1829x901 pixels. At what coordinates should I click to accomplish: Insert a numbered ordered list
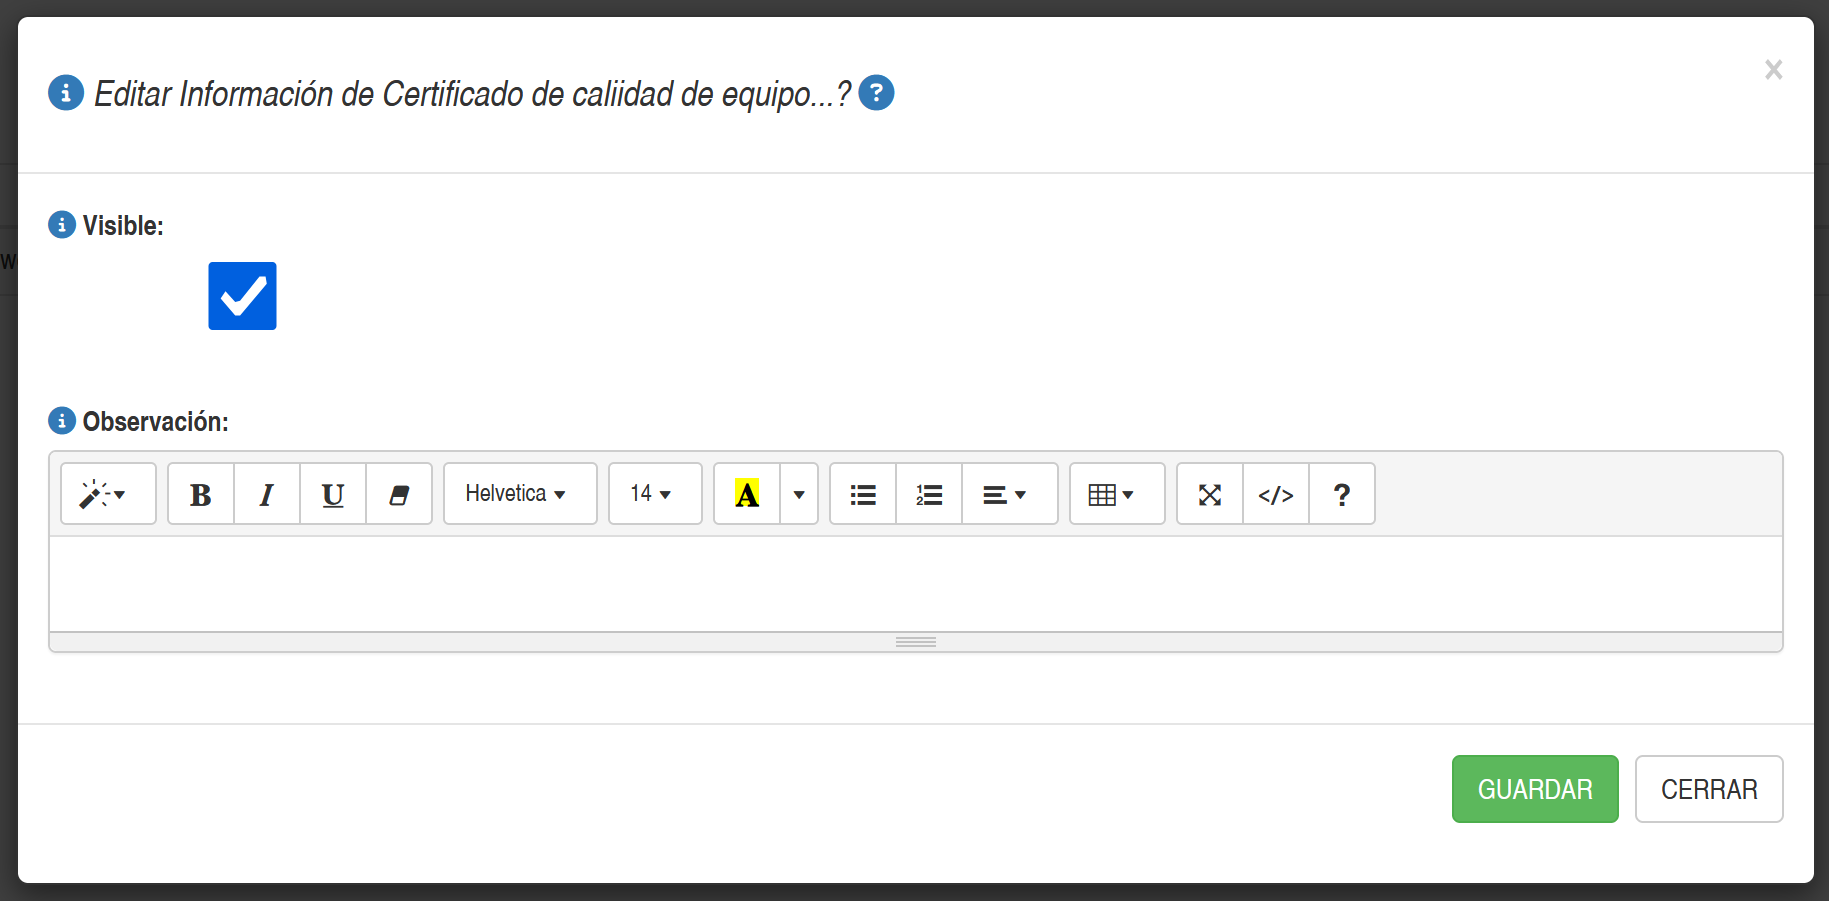[x=929, y=494]
